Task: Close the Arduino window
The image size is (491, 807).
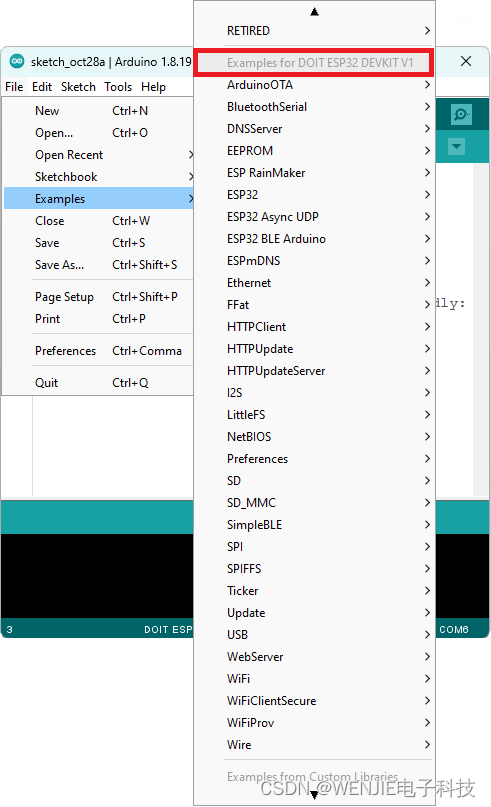Action: click(466, 61)
